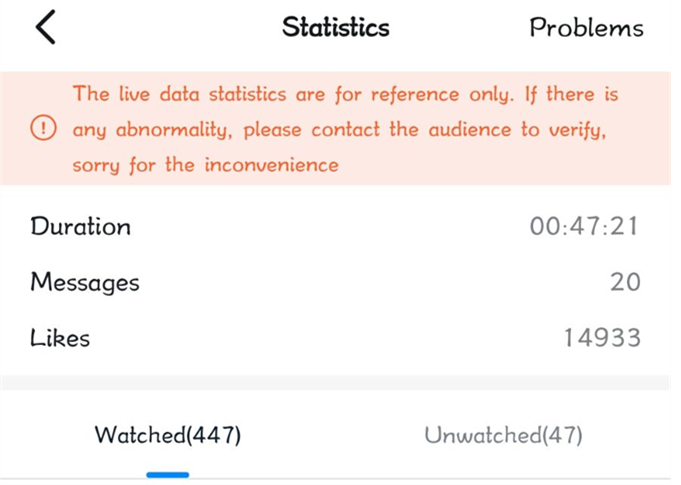Click empty header space left of Statistics
681x485 pixels.
click(160, 27)
